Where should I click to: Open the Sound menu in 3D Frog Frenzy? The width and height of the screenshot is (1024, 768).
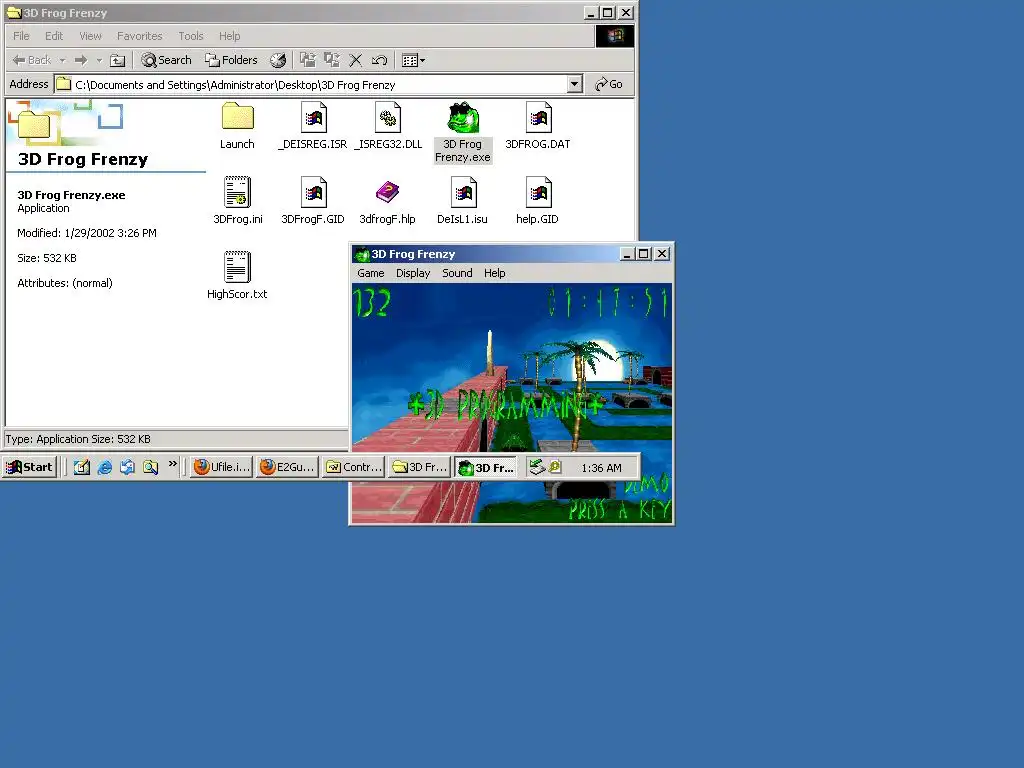click(457, 273)
